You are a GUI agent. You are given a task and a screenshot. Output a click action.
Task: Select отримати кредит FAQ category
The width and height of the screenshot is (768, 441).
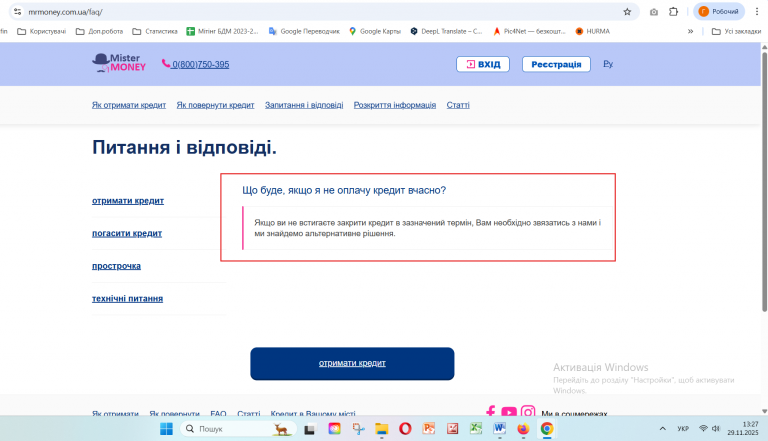coord(128,201)
